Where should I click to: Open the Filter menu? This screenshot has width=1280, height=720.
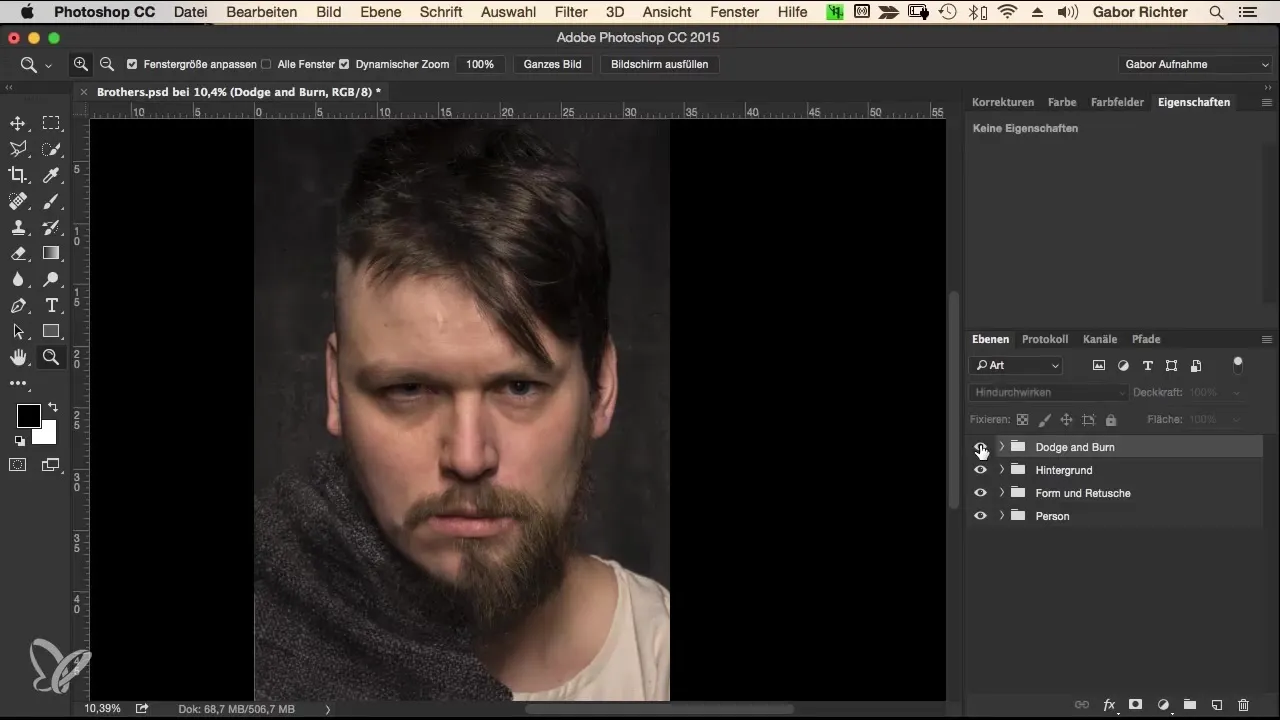click(571, 12)
